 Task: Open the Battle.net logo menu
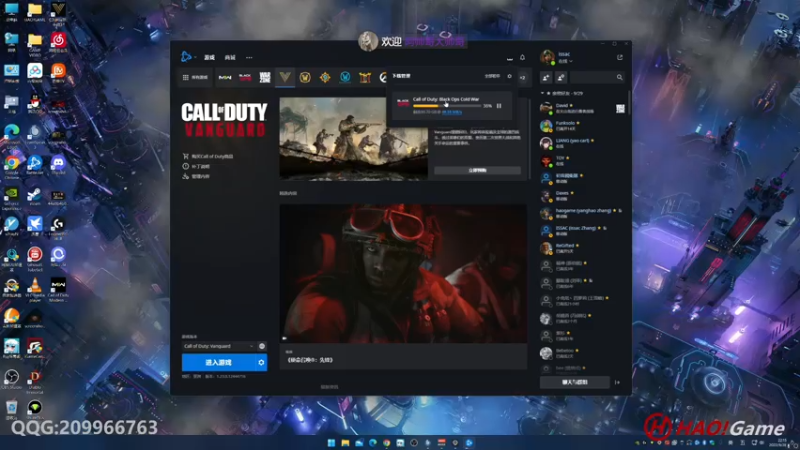186,57
